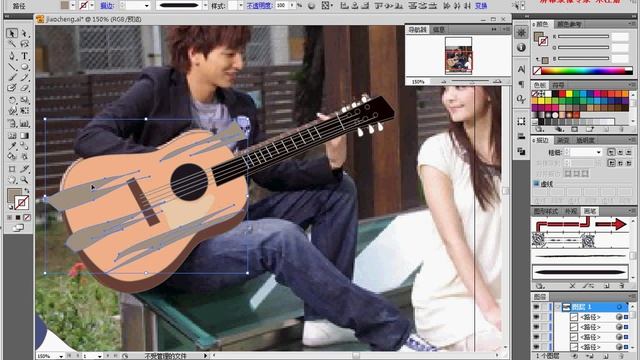Enable the 虚线 dashed line checkbox
This screenshot has height=360, width=640.
(536, 184)
